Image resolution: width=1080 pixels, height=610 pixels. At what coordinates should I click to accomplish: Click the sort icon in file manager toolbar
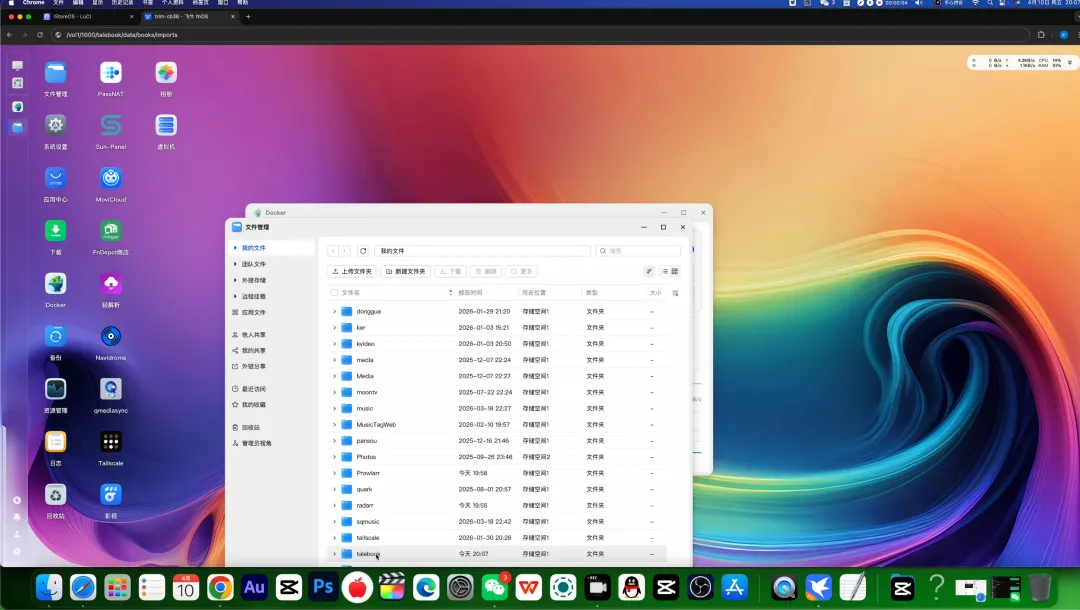pos(649,271)
